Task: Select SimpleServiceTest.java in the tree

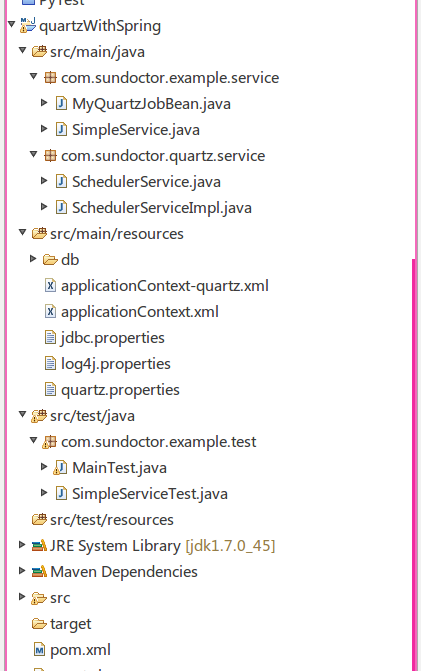Action: pos(150,494)
